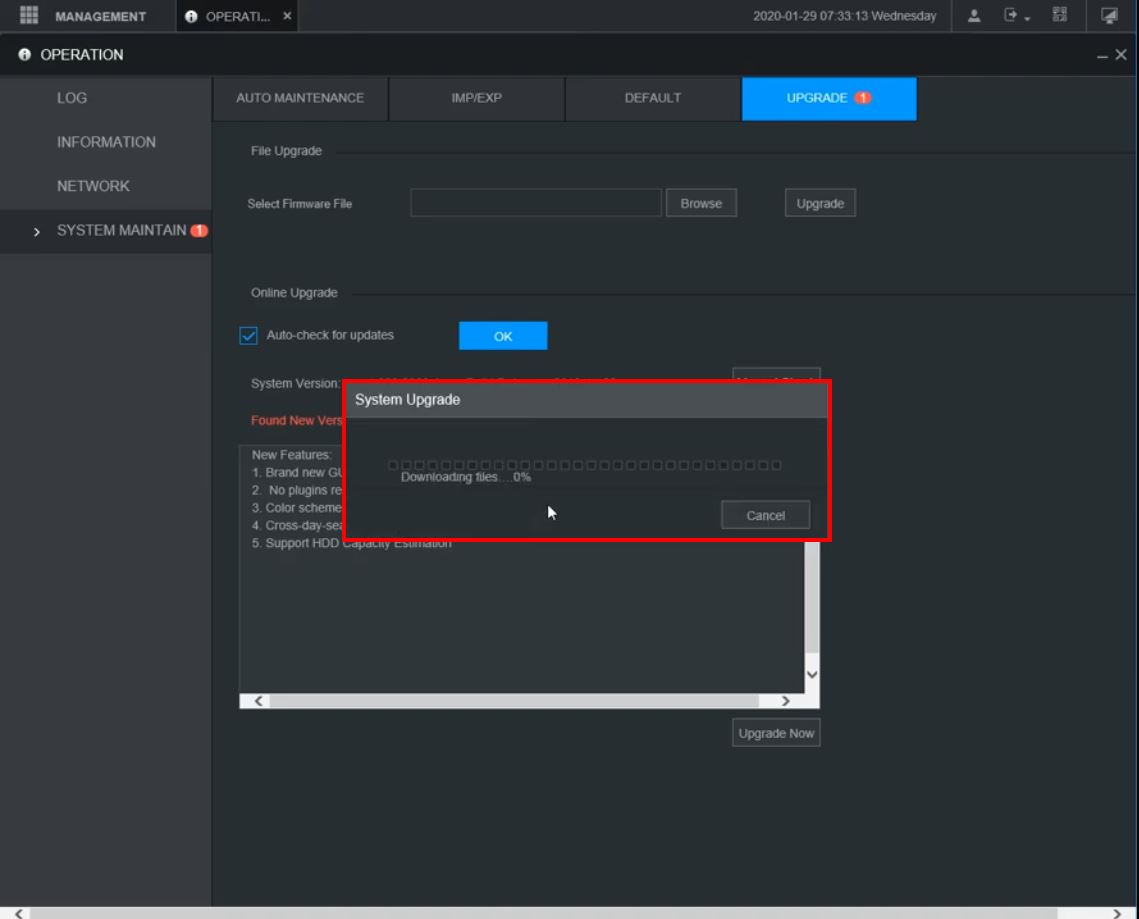Open the Management grid menu icon

[28, 16]
